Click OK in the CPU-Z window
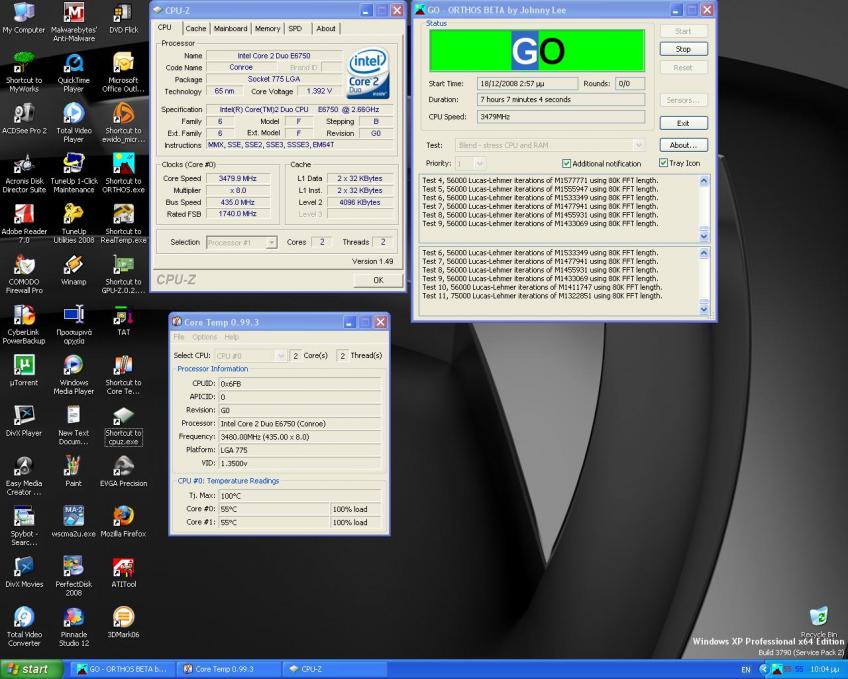848x679 pixels. click(x=378, y=280)
